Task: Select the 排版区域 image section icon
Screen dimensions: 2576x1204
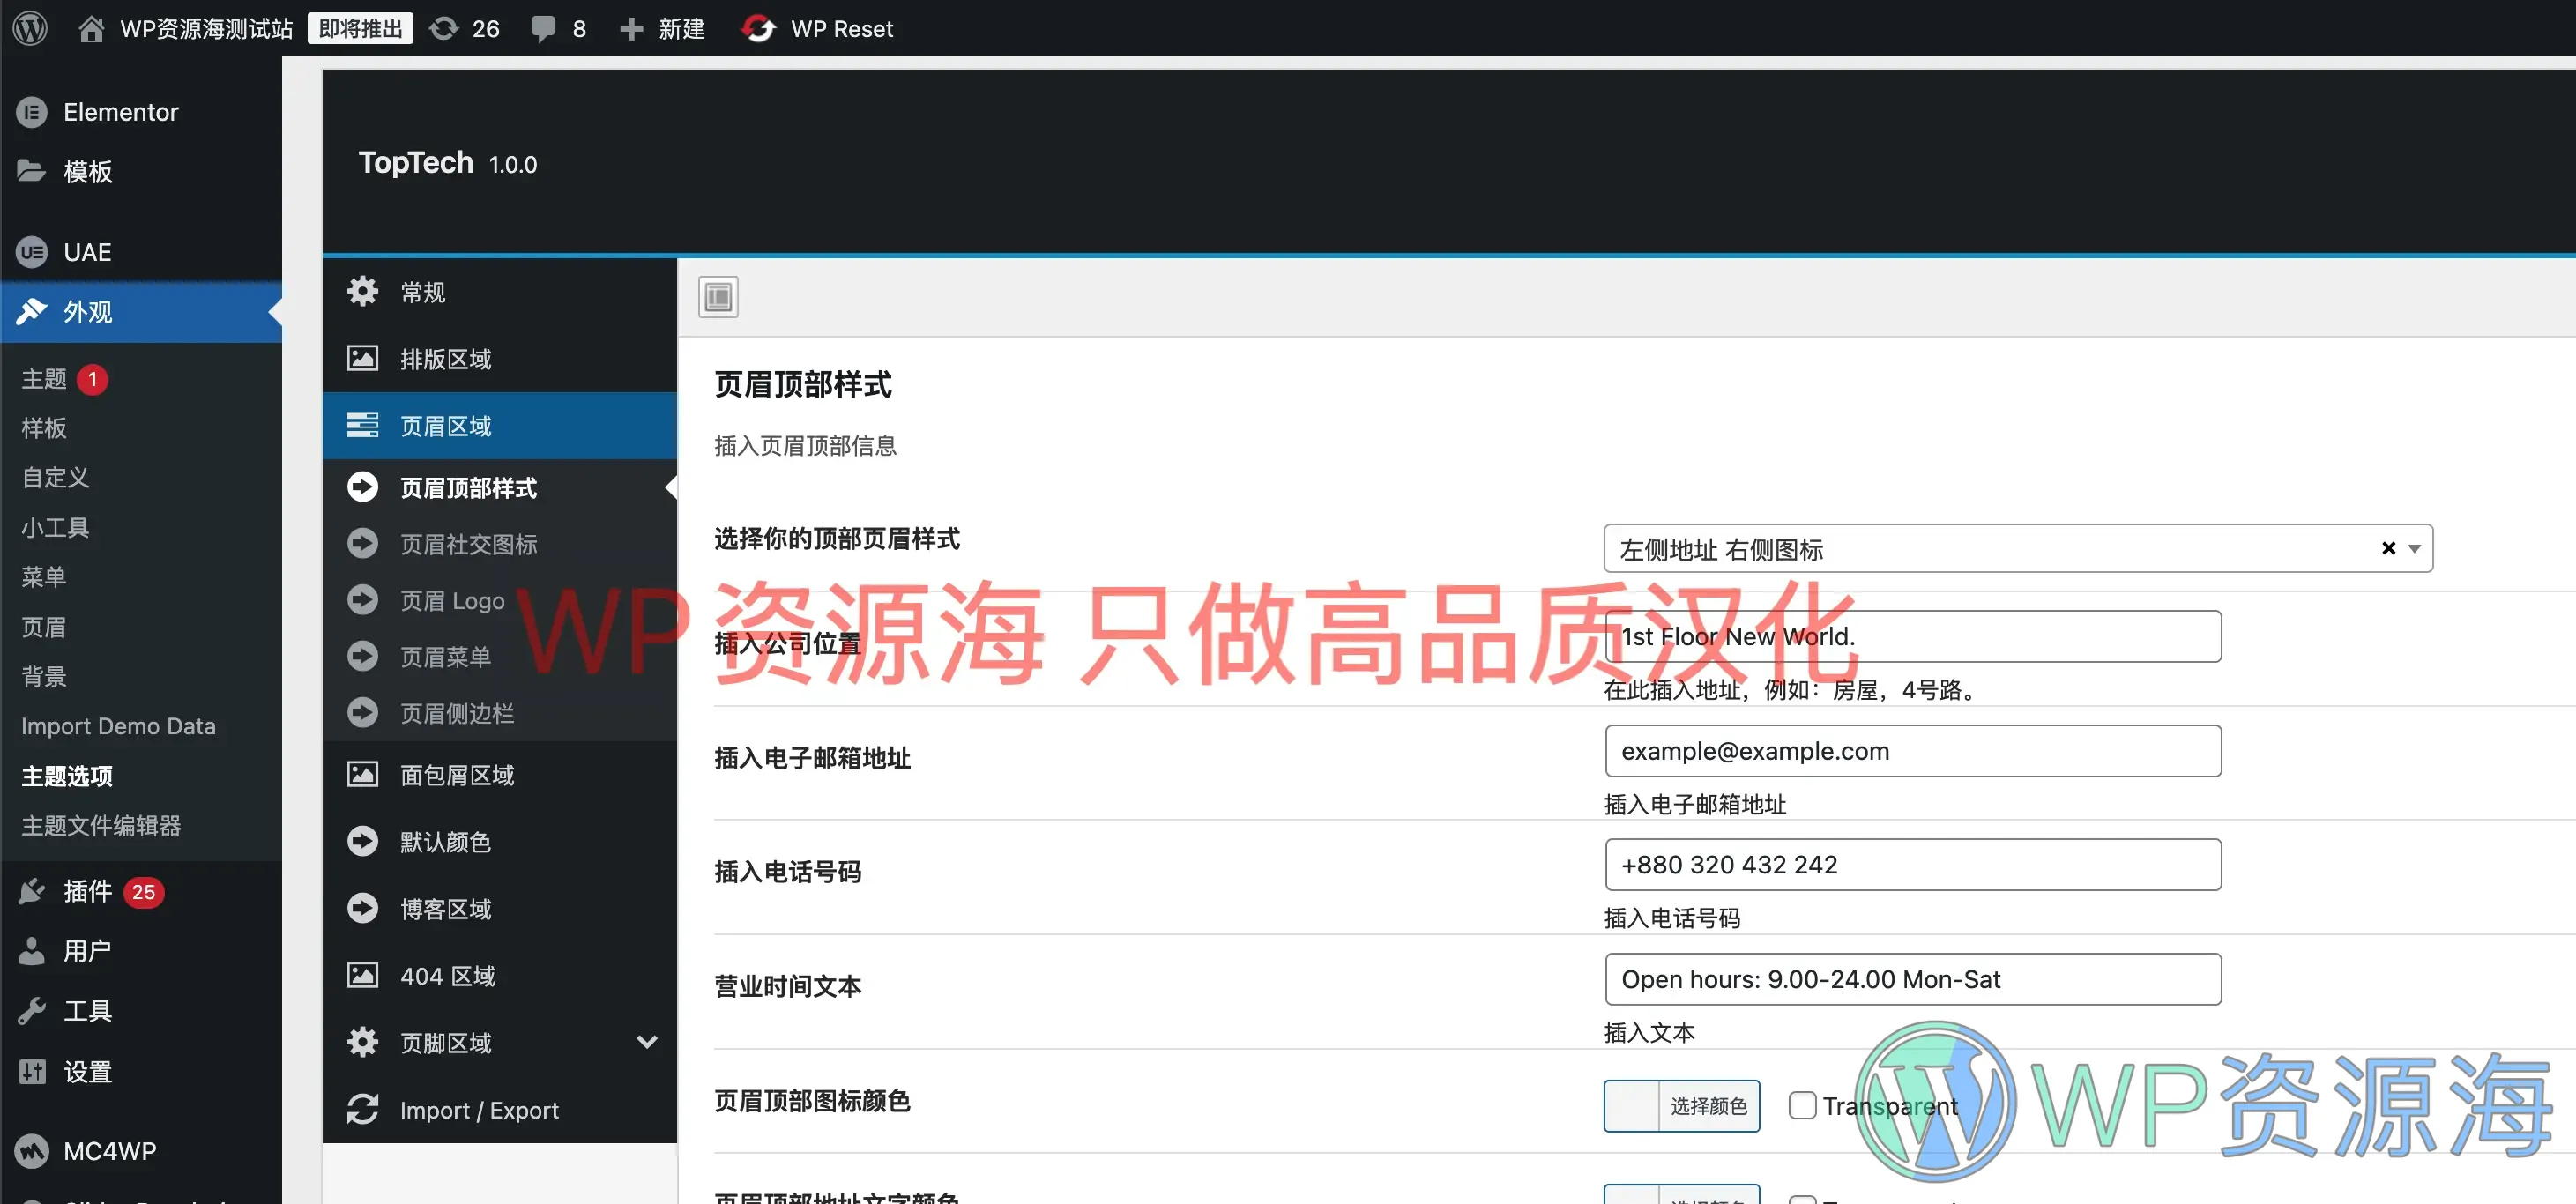Action: (x=362, y=357)
